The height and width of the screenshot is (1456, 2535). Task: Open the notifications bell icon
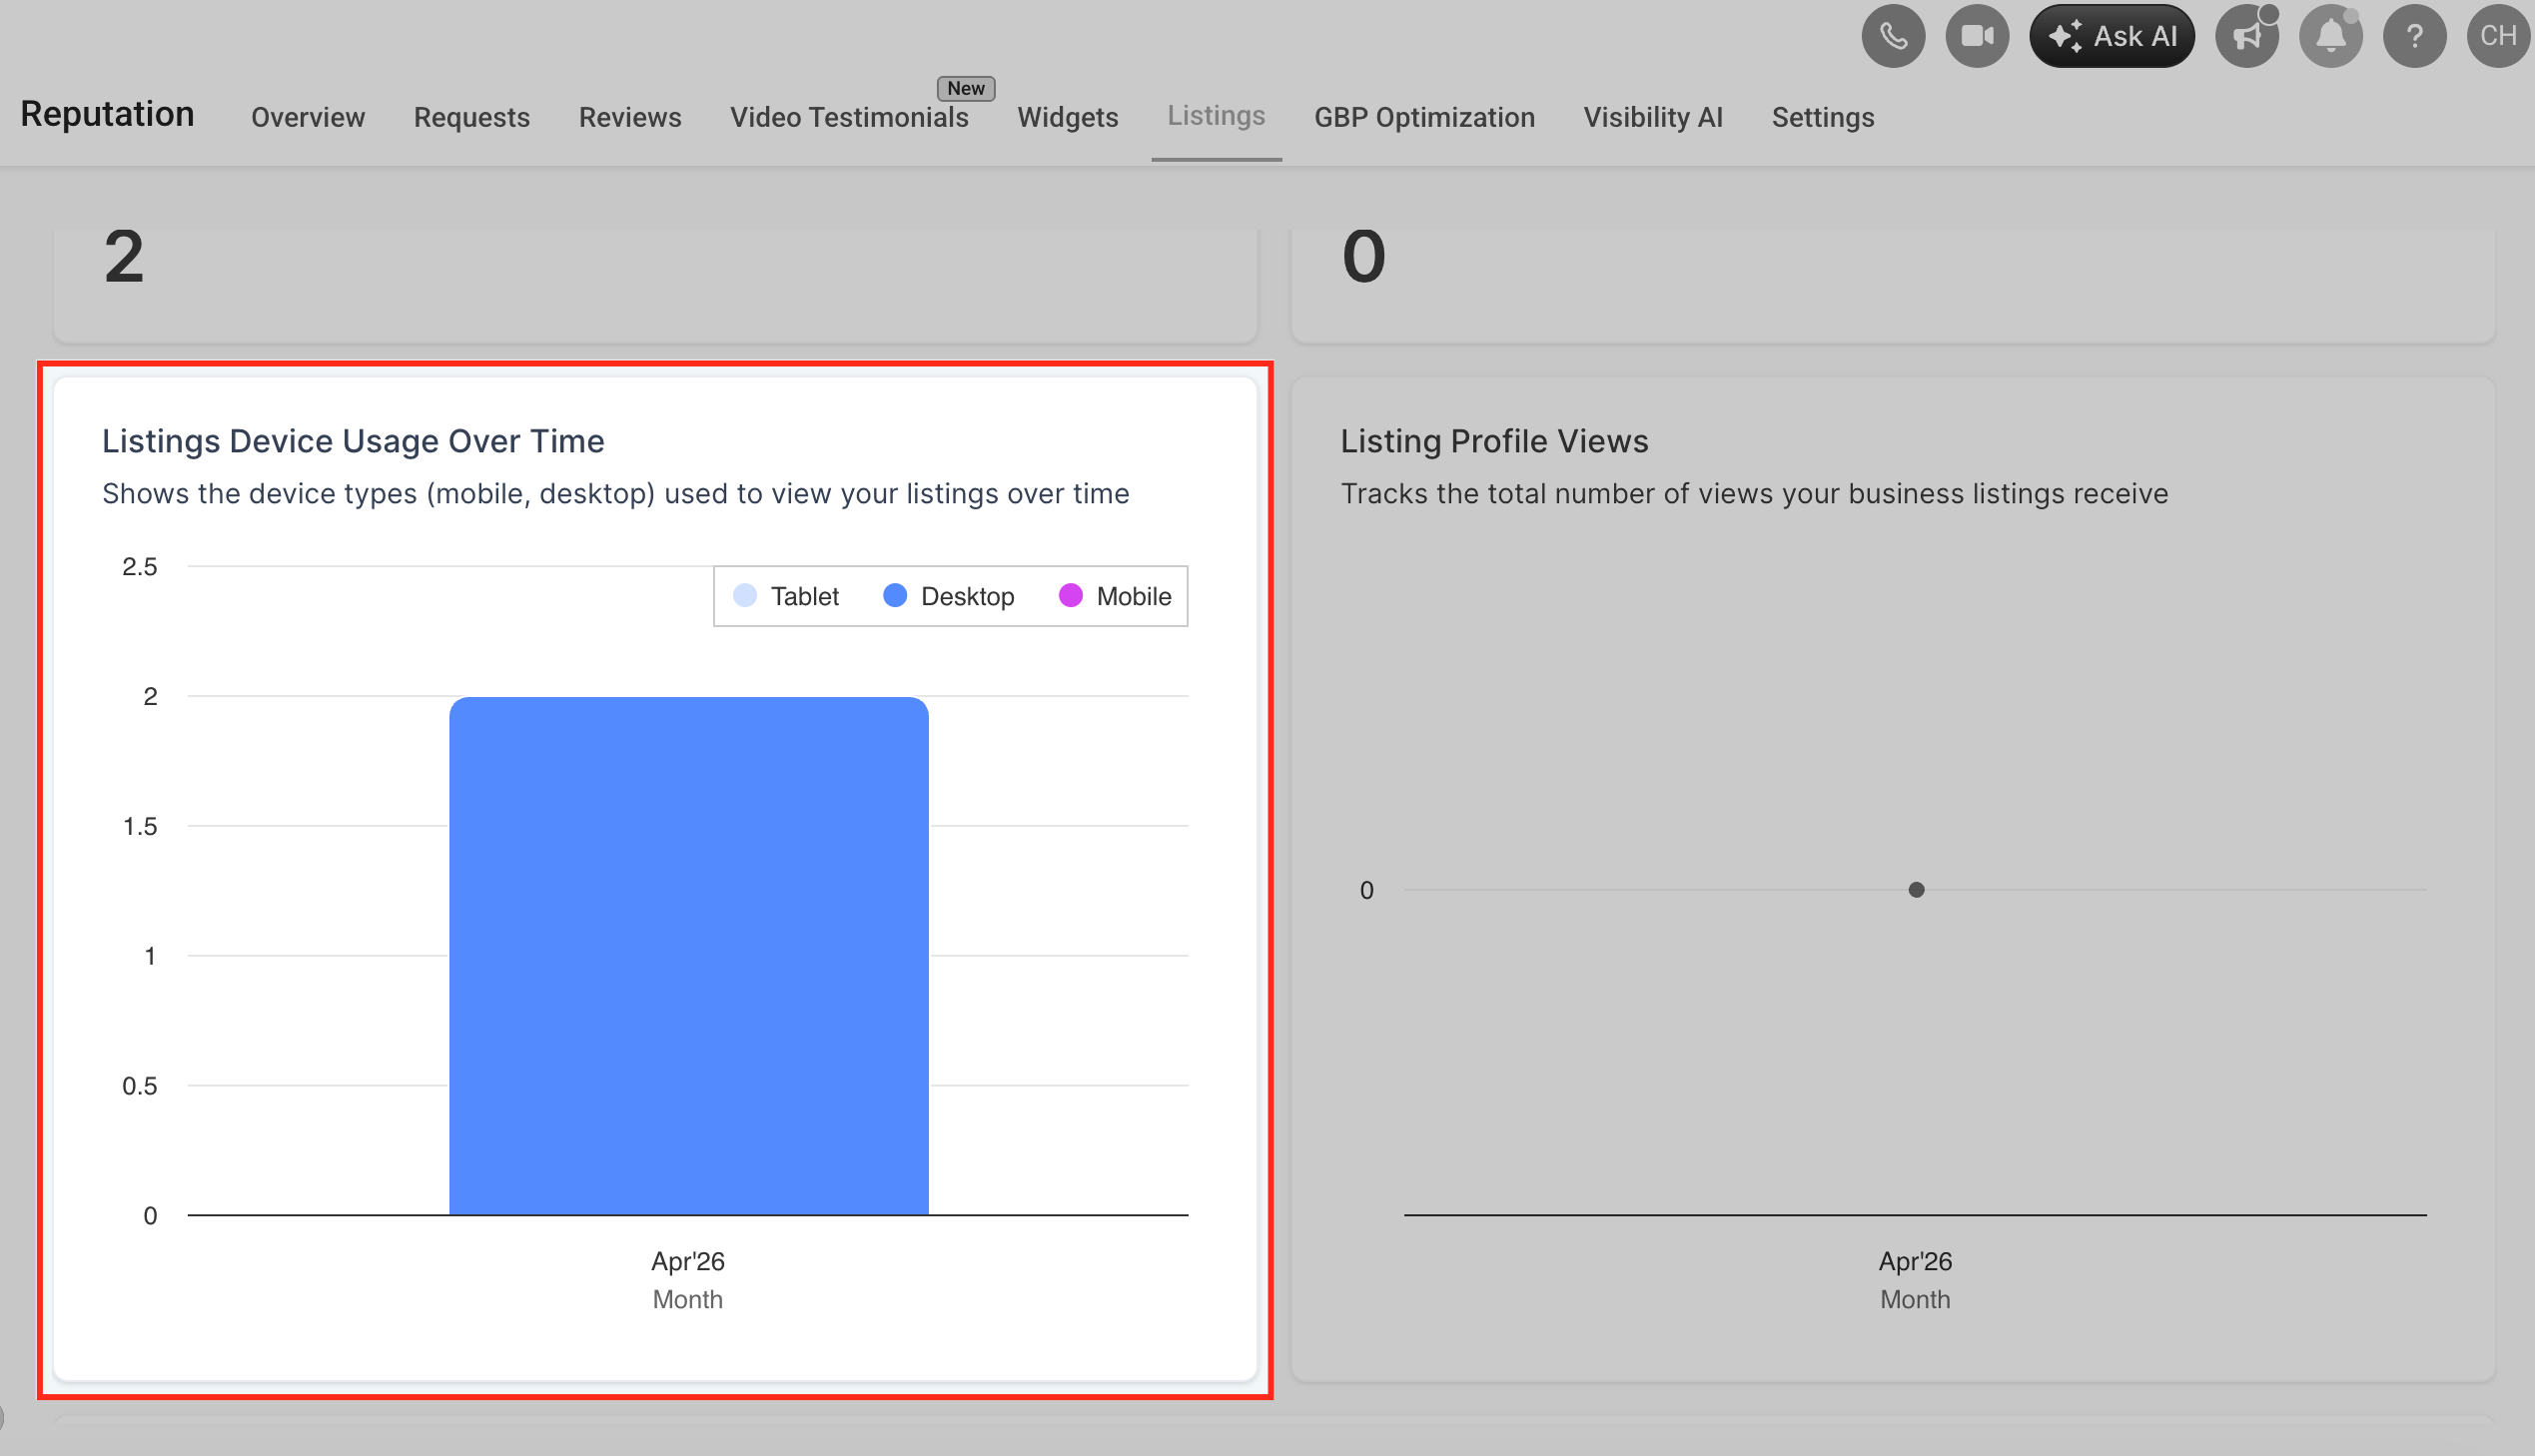pyautogui.click(x=2330, y=37)
